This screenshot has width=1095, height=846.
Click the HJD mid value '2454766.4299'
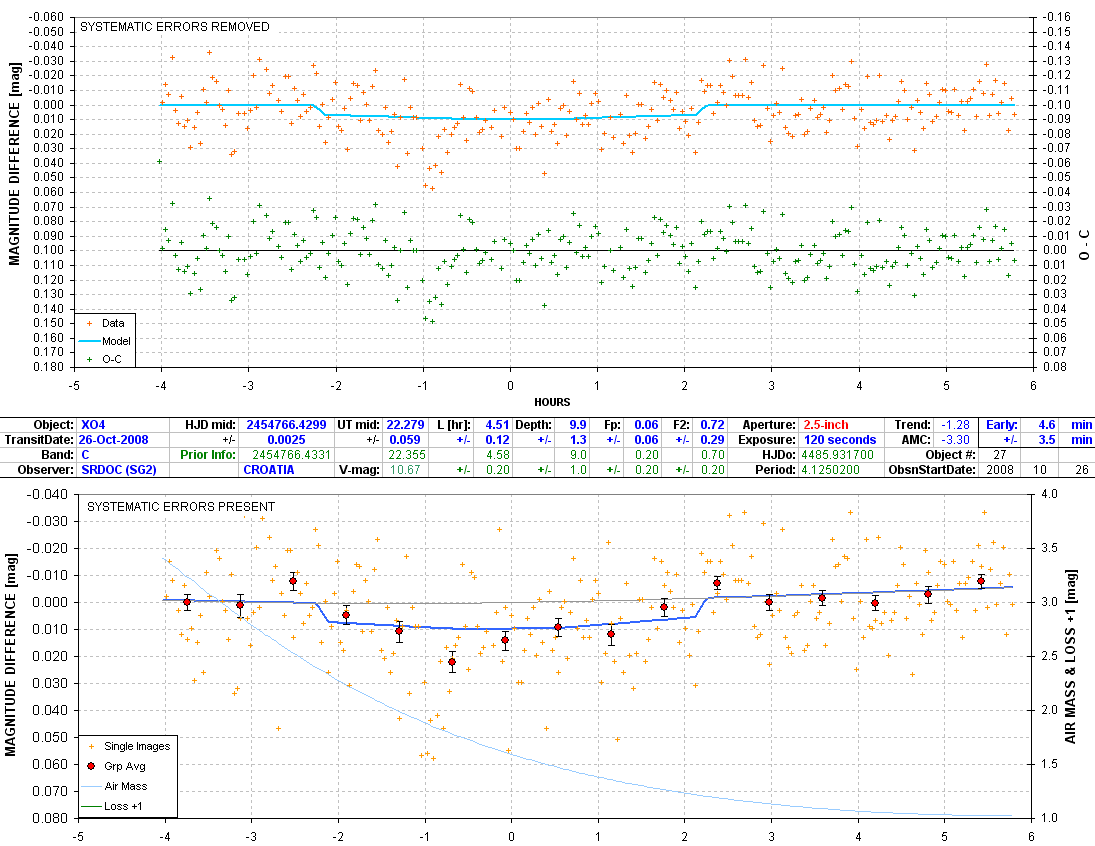286,425
